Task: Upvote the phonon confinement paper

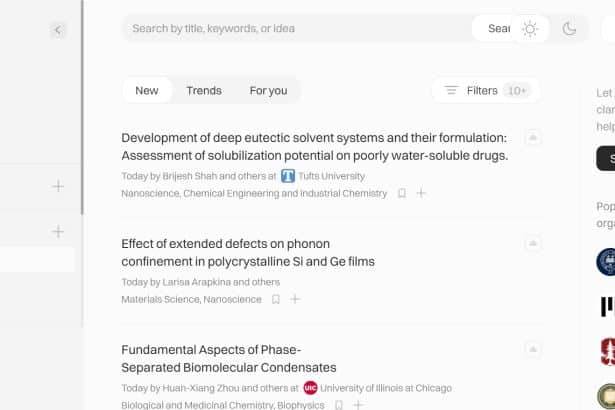Action: (533, 243)
